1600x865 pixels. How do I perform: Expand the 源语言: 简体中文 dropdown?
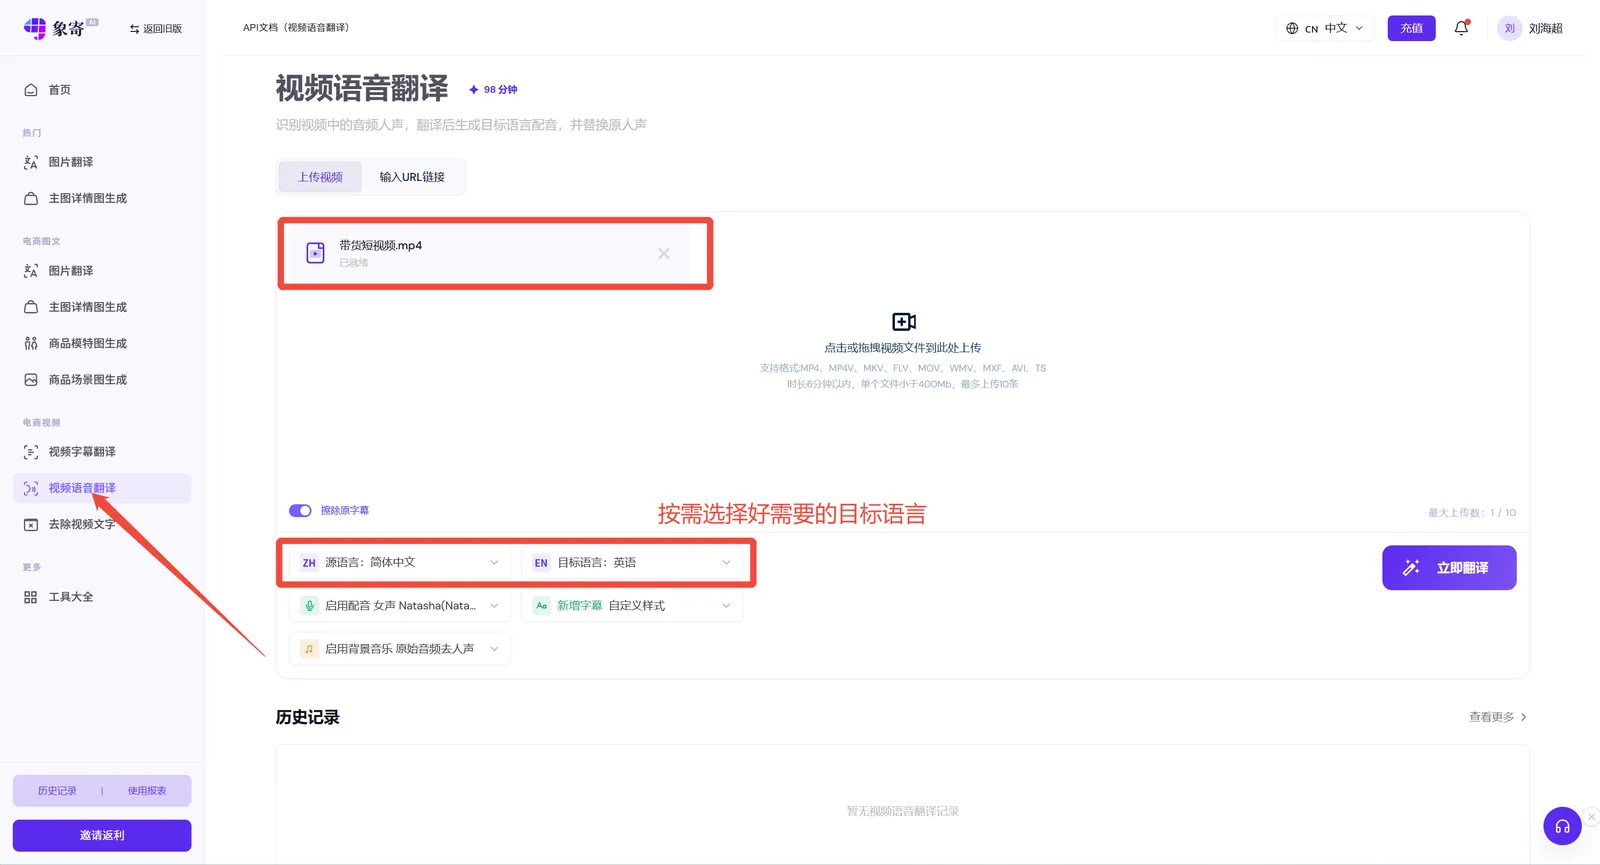tap(400, 563)
